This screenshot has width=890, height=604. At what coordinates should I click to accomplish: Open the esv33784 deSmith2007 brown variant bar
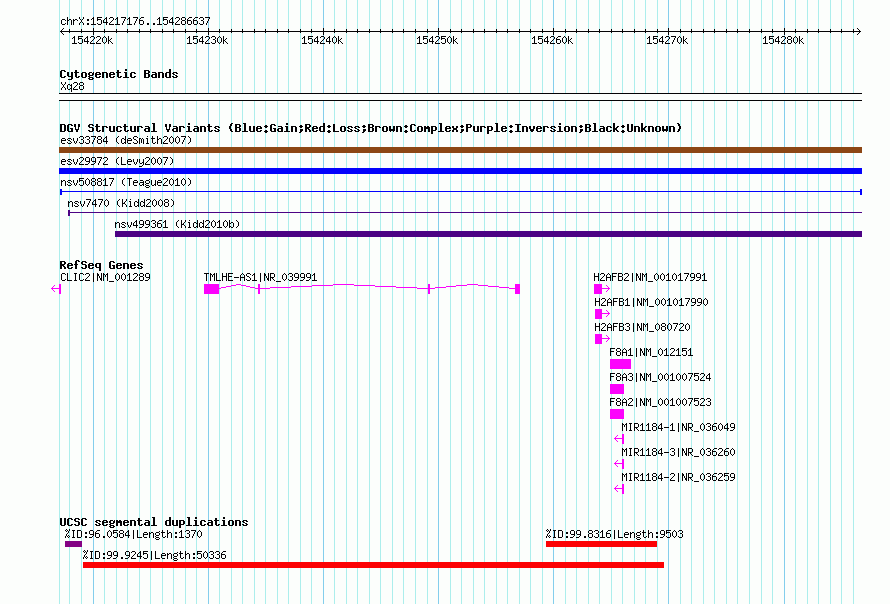[460, 150]
